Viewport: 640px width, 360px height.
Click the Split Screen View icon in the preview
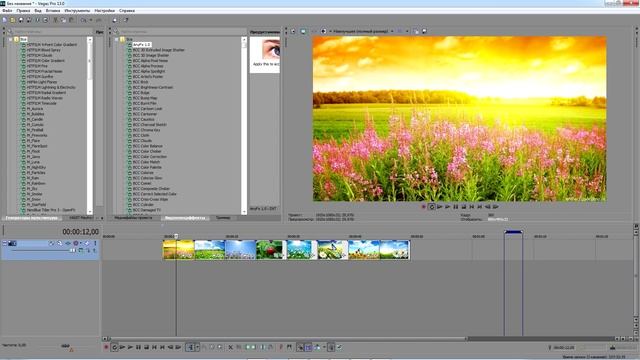click(x=324, y=31)
